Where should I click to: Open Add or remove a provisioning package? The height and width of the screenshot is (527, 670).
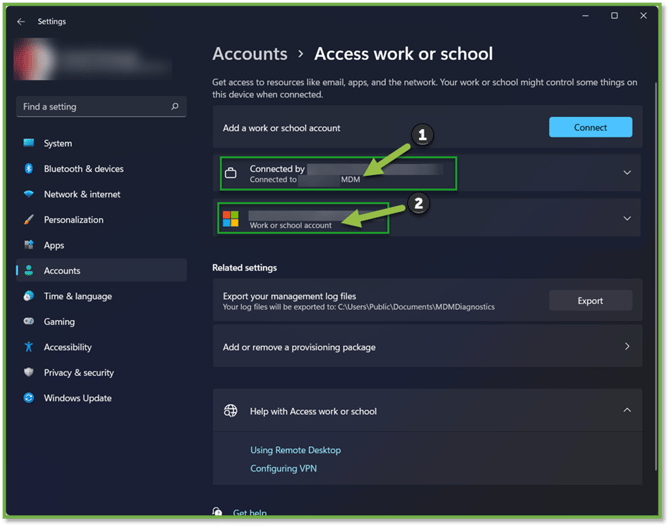[x=428, y=347]
